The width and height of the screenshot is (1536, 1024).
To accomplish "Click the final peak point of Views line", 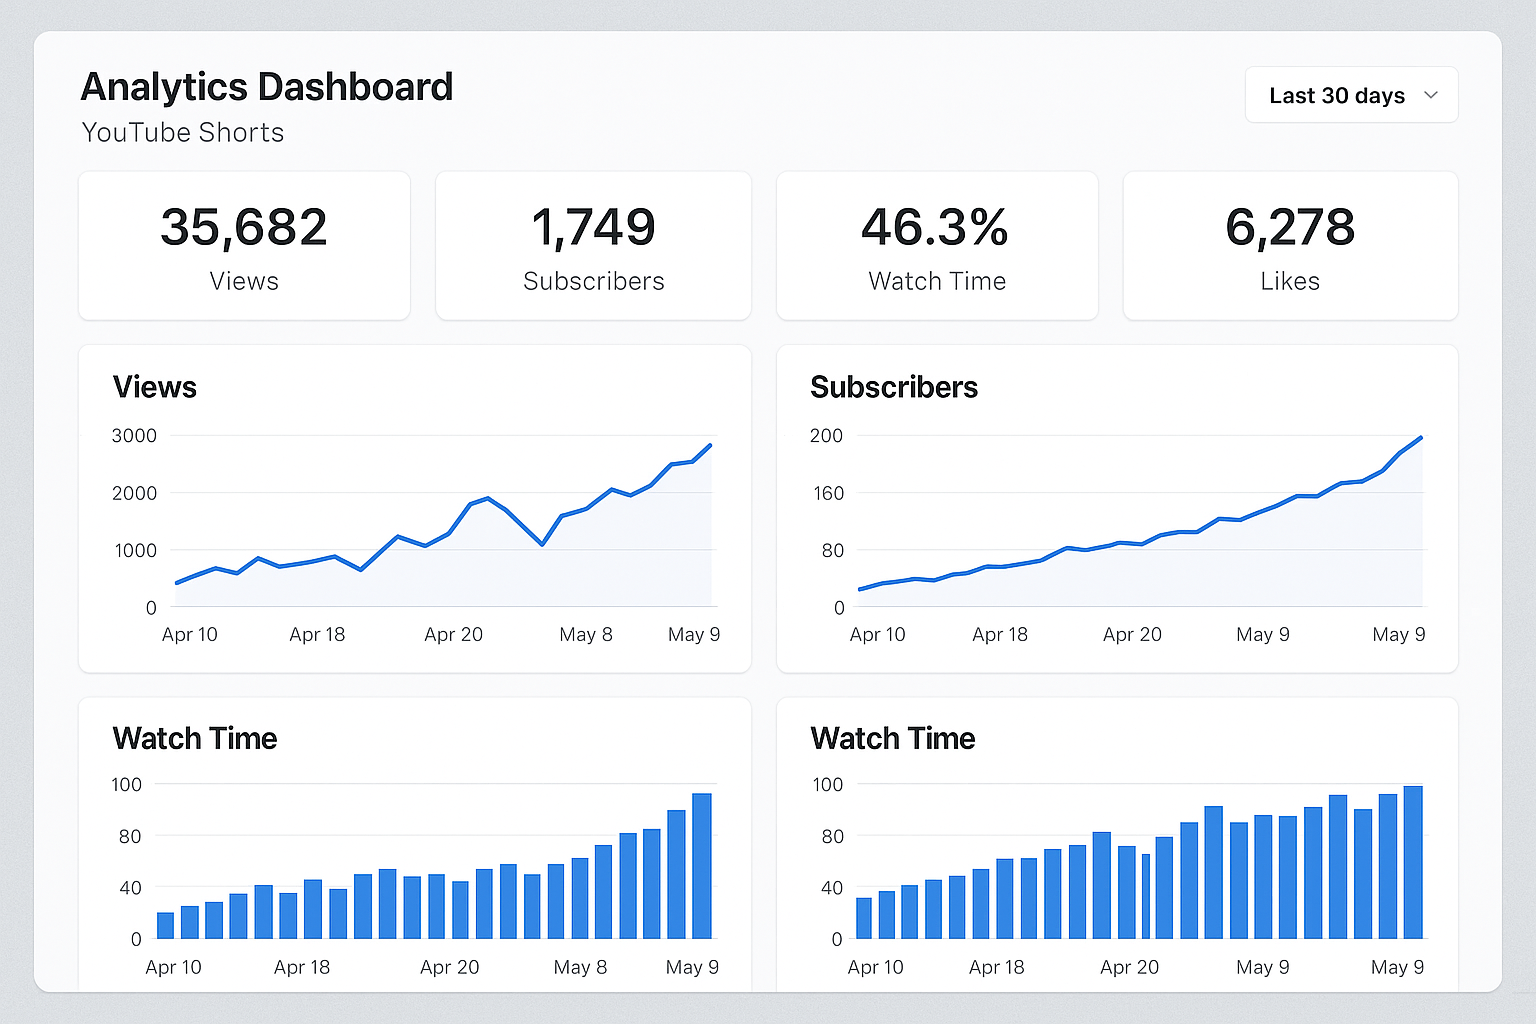I will tap(710, 445).
